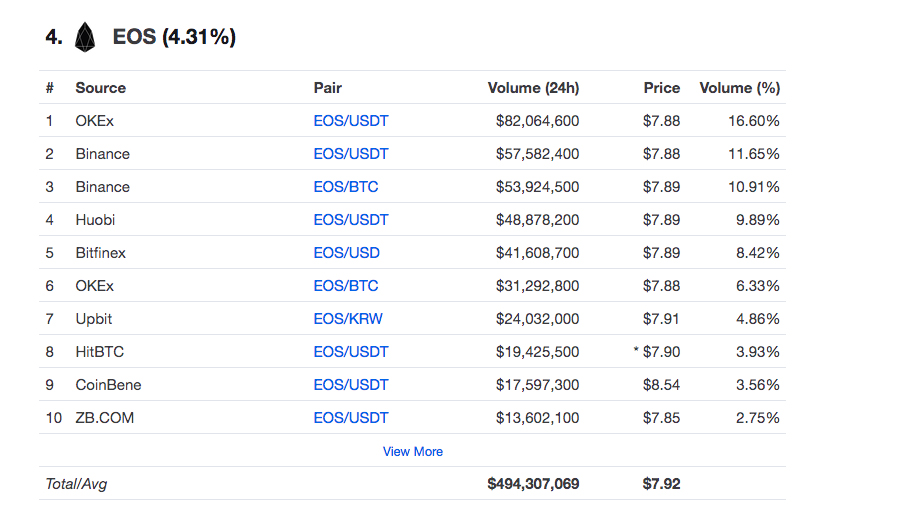913x532 pixels.
Task: Click the $17,597,300 volume value
Action: click(x=537, y=385)
